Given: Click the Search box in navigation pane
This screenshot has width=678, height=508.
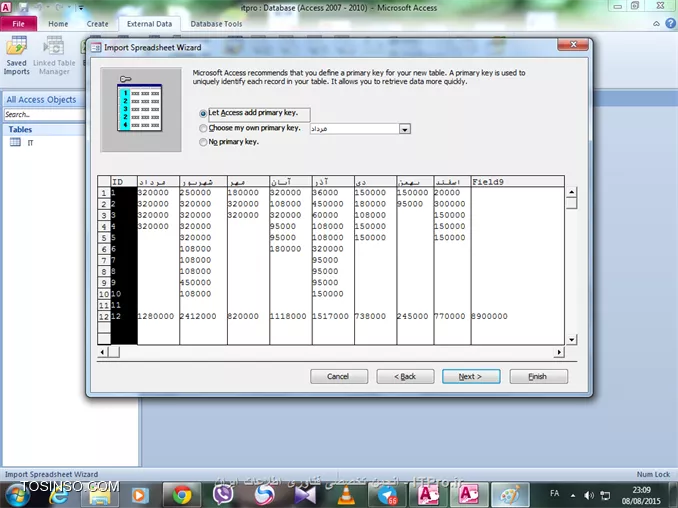Looking at the screenshot, I should (40, 115).
